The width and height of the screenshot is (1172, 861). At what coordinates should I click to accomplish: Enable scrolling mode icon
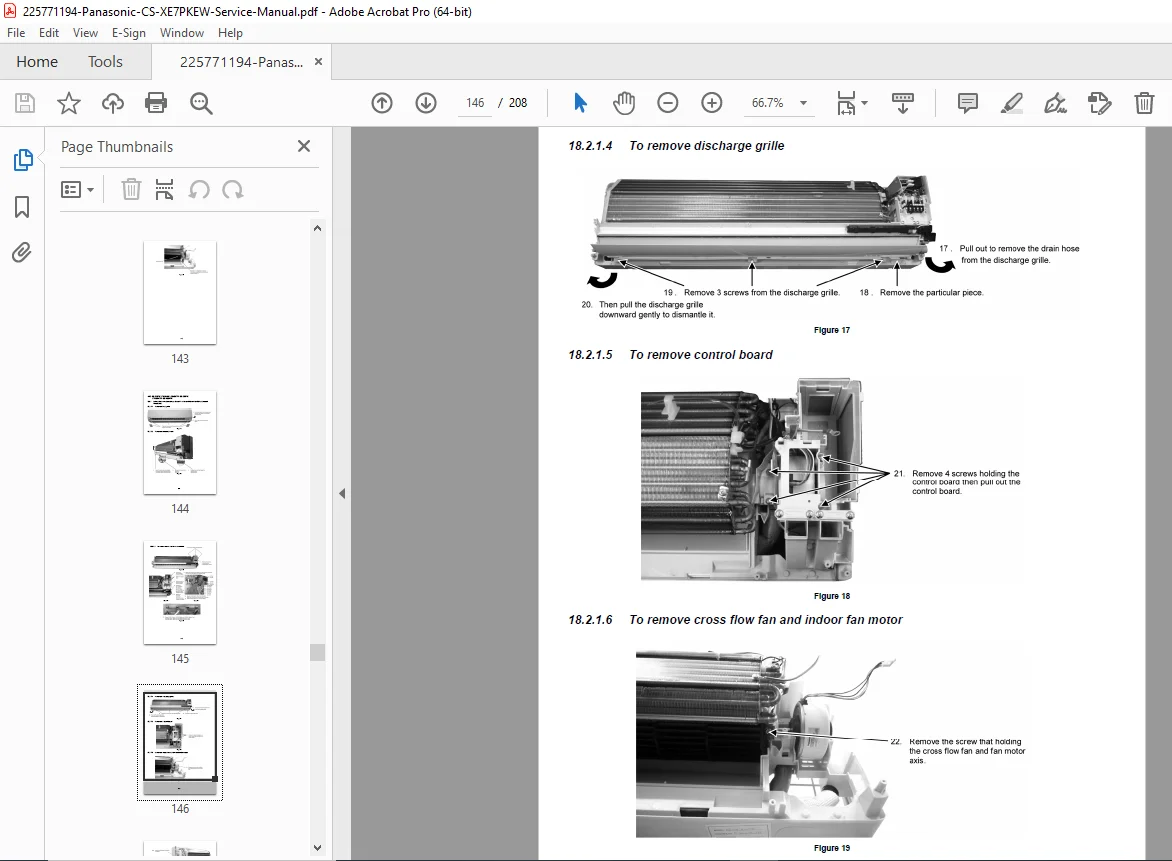[x=903, y=103]
